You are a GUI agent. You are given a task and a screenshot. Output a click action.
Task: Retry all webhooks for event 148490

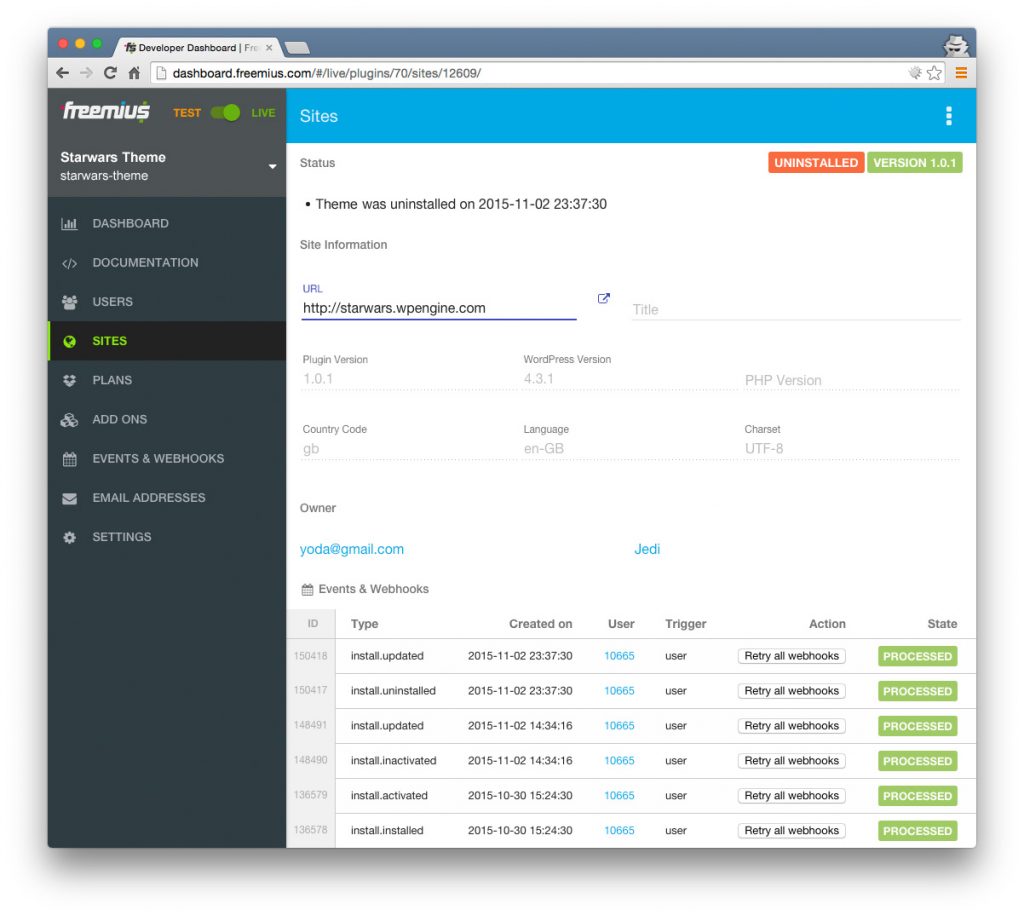point(792,761)
